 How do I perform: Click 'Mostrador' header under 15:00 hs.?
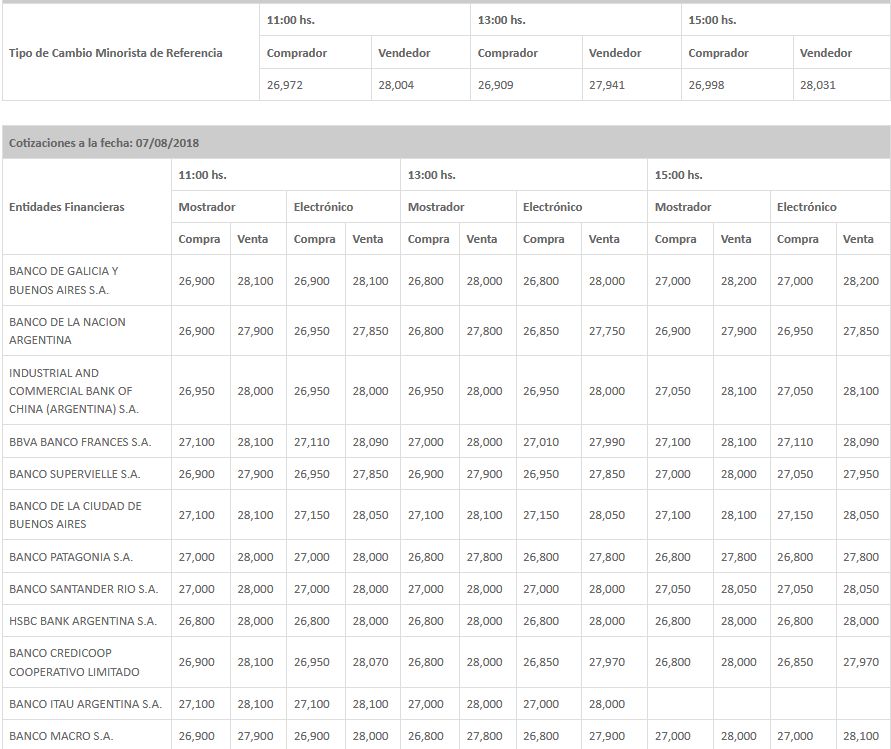point(683,207)
